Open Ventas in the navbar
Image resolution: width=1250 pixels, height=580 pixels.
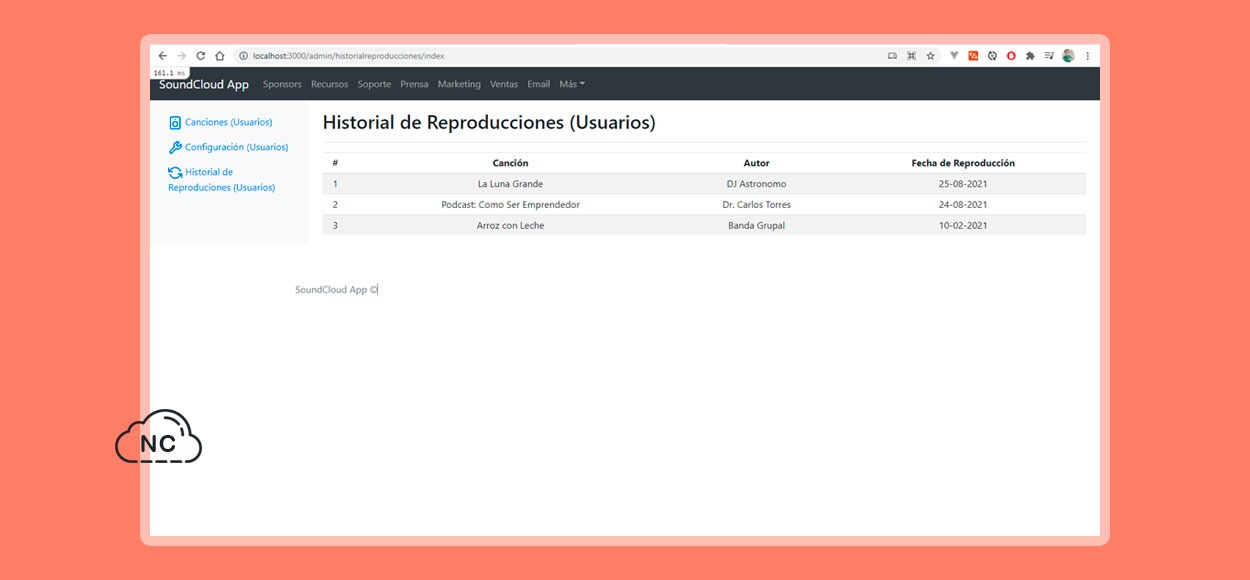point(504,84)
